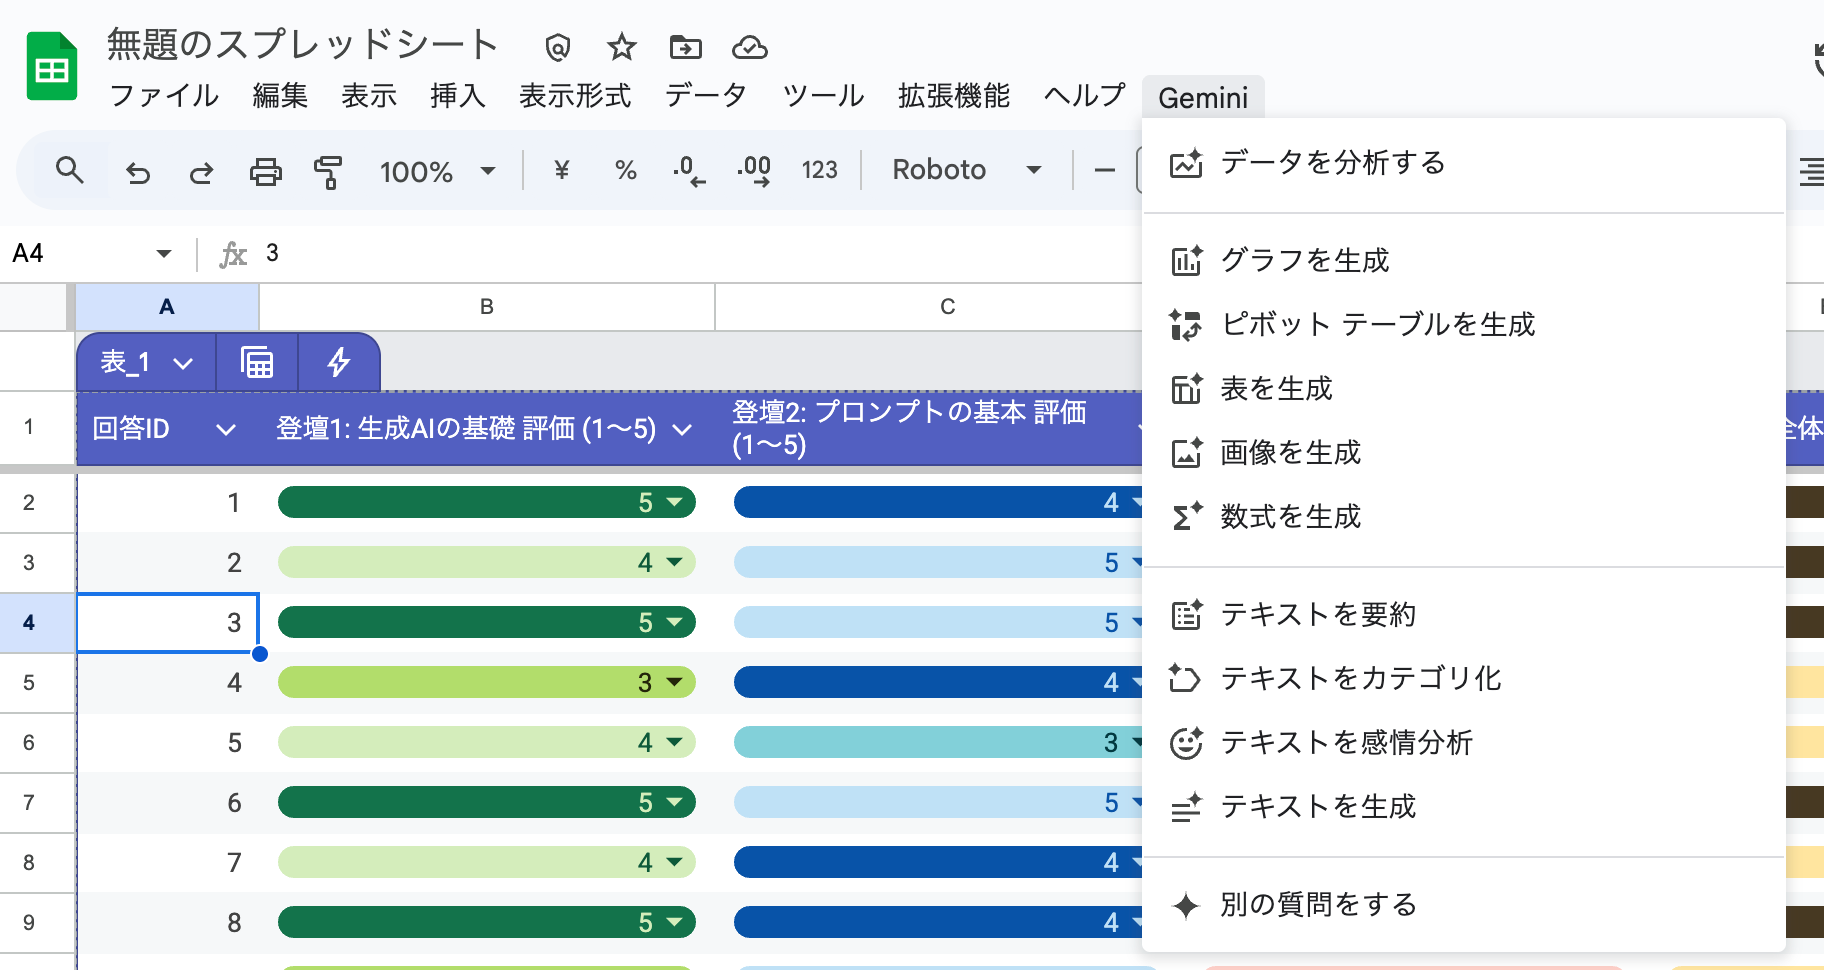
Task: Open the 123 number format menu
Action: point(820,170)
